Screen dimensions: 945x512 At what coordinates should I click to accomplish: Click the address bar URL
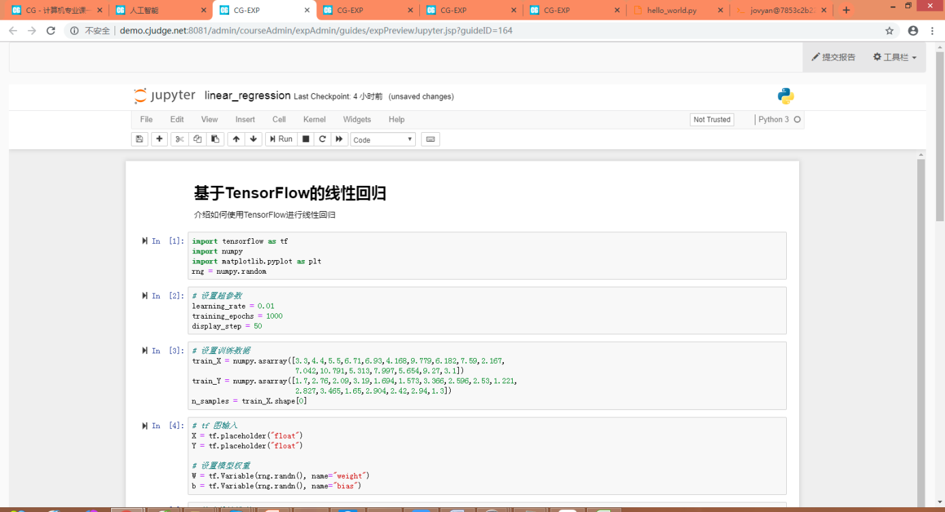pos(316,31)
